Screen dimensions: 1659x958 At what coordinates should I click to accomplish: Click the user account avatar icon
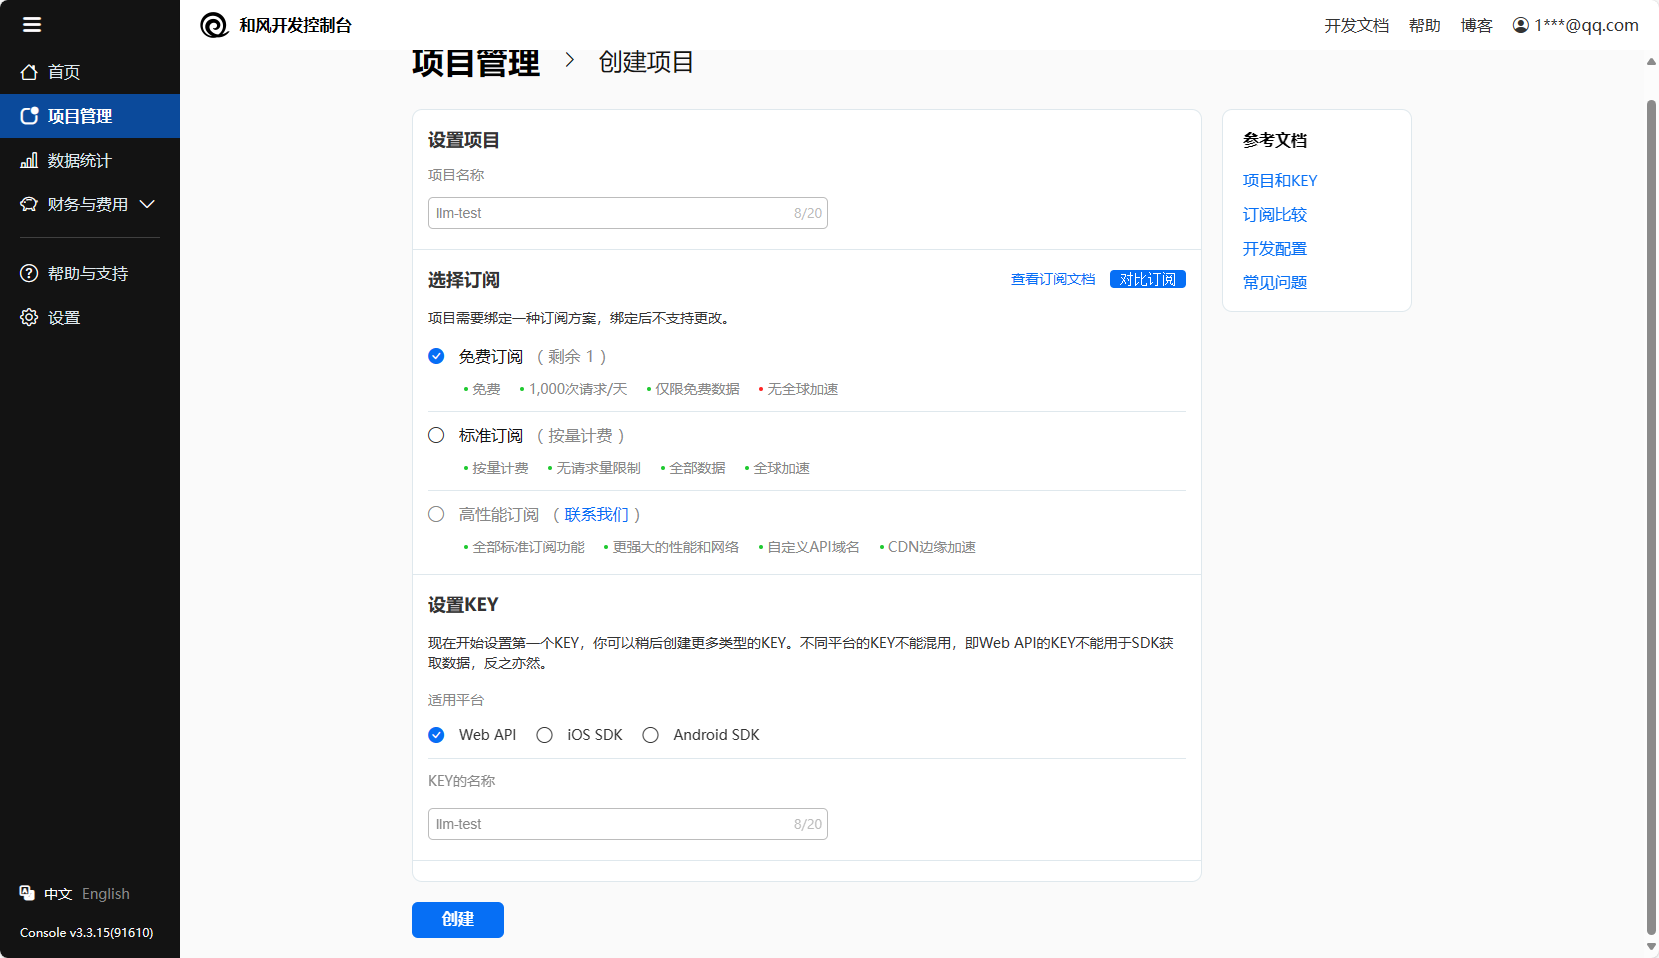(1520, 25)
